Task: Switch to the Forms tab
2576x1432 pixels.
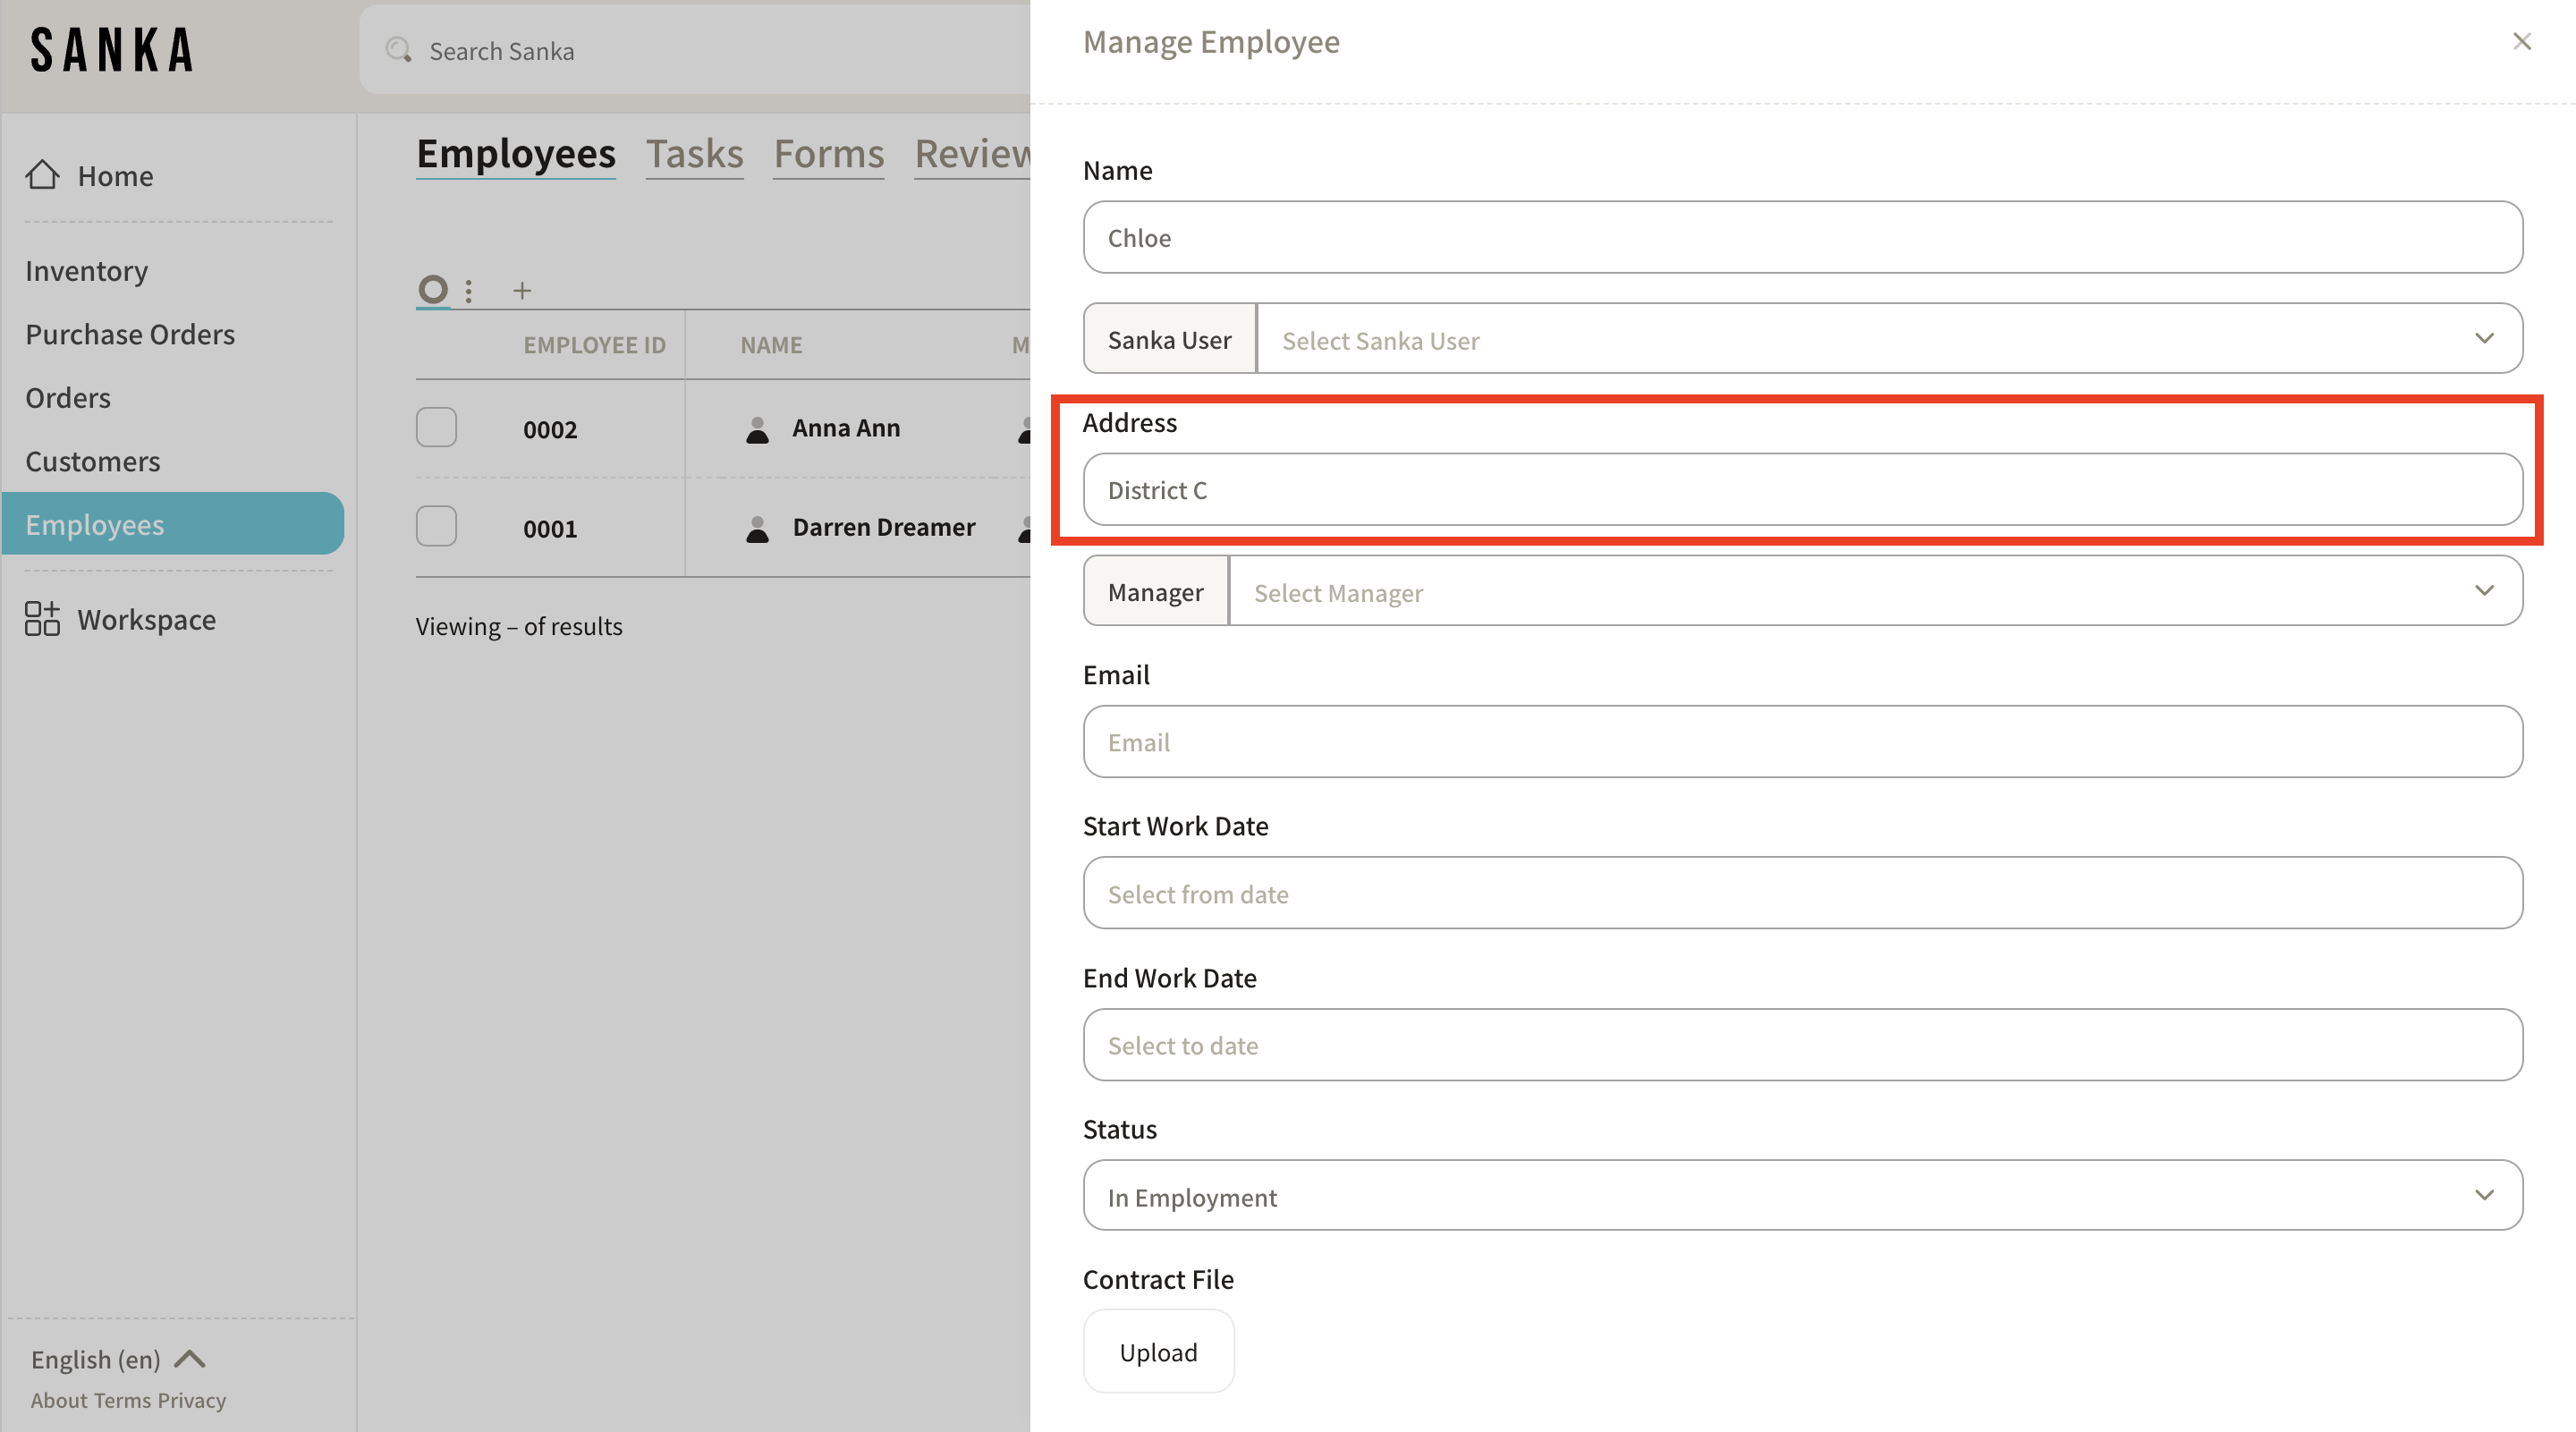Action: pyautogui.click(x=828, y=154)
